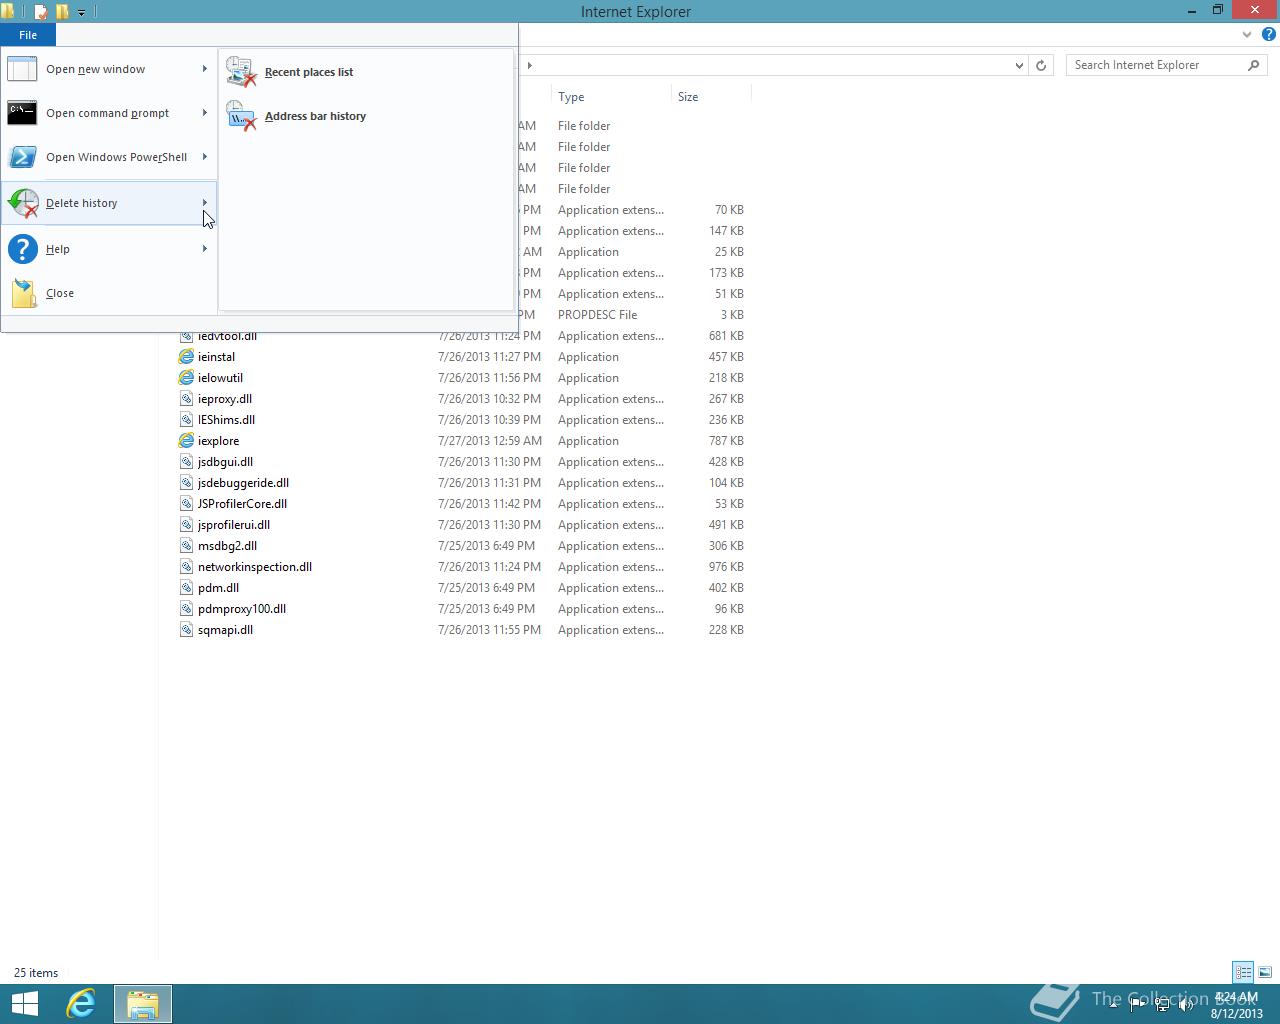
Task: Click the Close folder icon in File menu
Action: point(23,293)
